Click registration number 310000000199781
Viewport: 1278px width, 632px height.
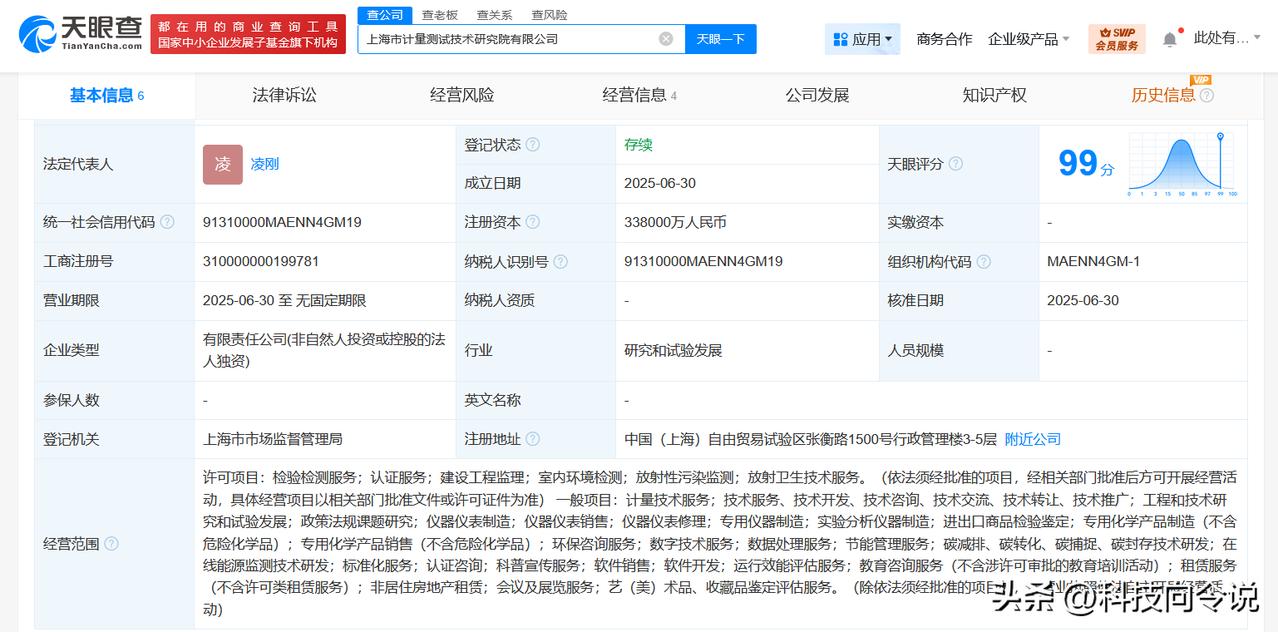pyautogui.click(x=261, y=261)
